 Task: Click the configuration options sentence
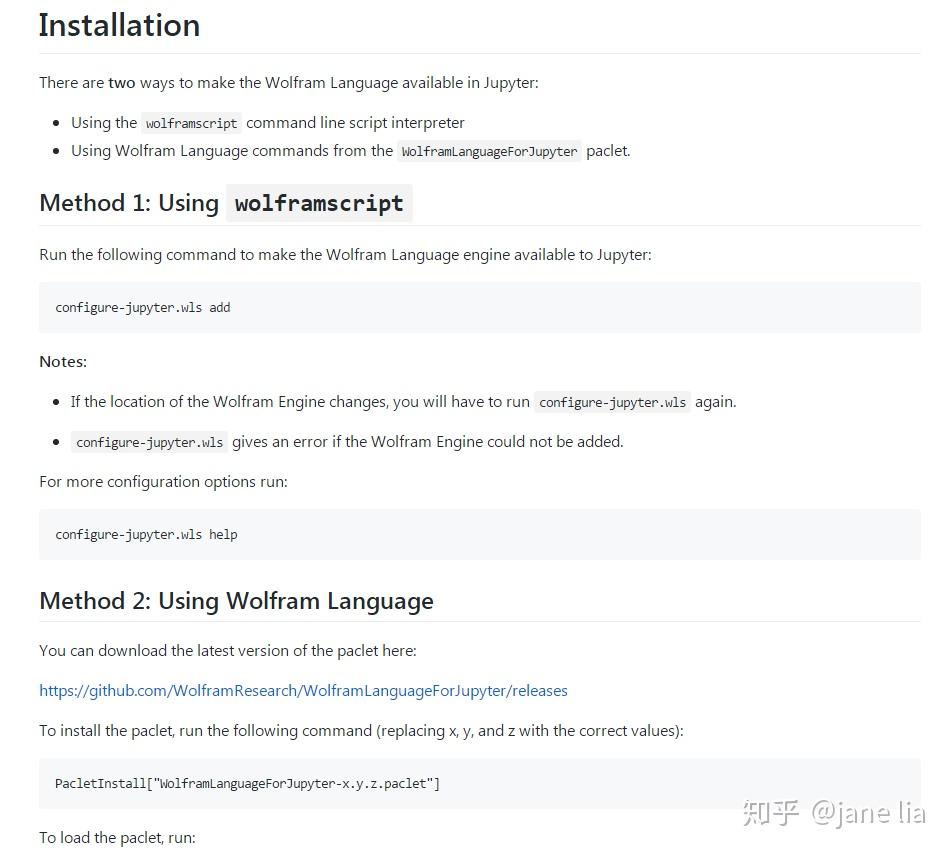click(163, 481)
